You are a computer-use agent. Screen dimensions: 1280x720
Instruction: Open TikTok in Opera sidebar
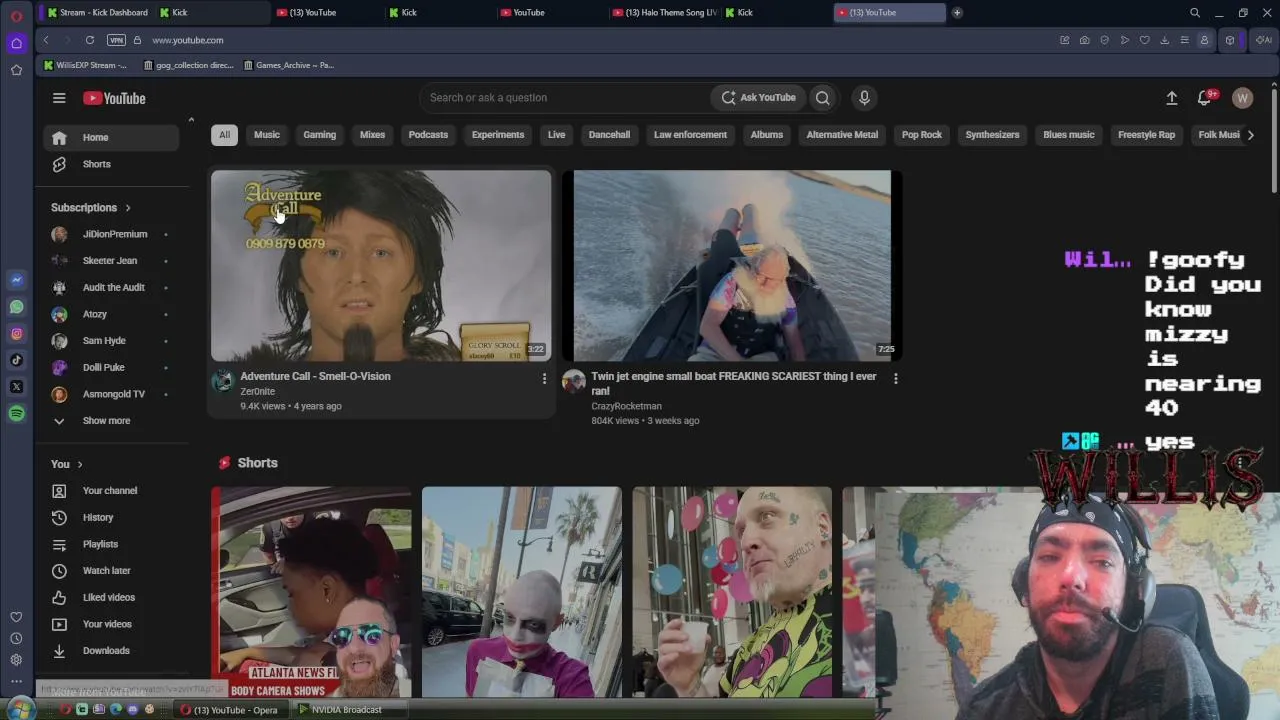16,360
